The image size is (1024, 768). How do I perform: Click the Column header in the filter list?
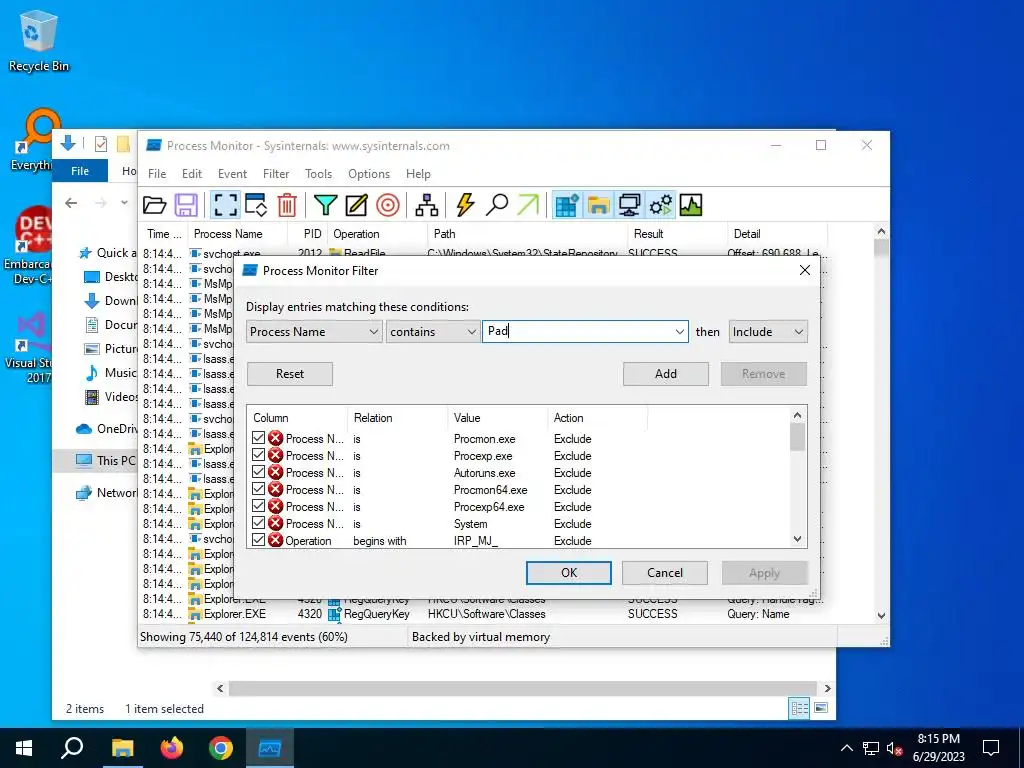click(297, 418)
